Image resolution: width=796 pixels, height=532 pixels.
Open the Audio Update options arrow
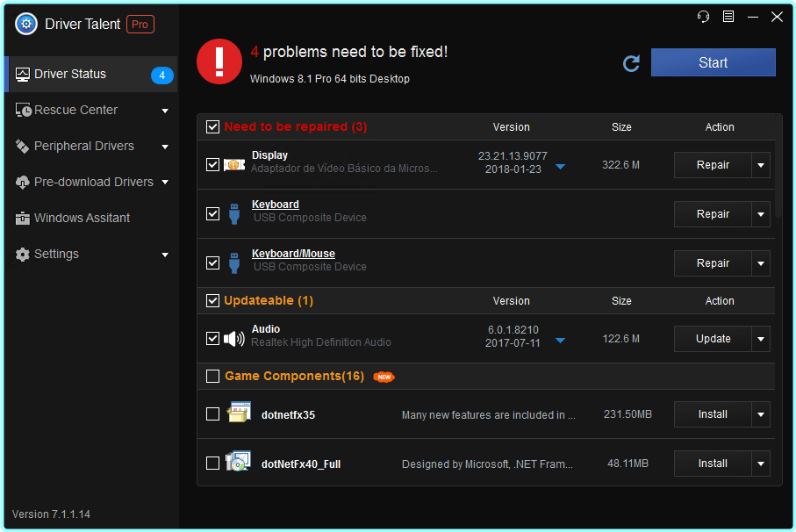[760, 339]
